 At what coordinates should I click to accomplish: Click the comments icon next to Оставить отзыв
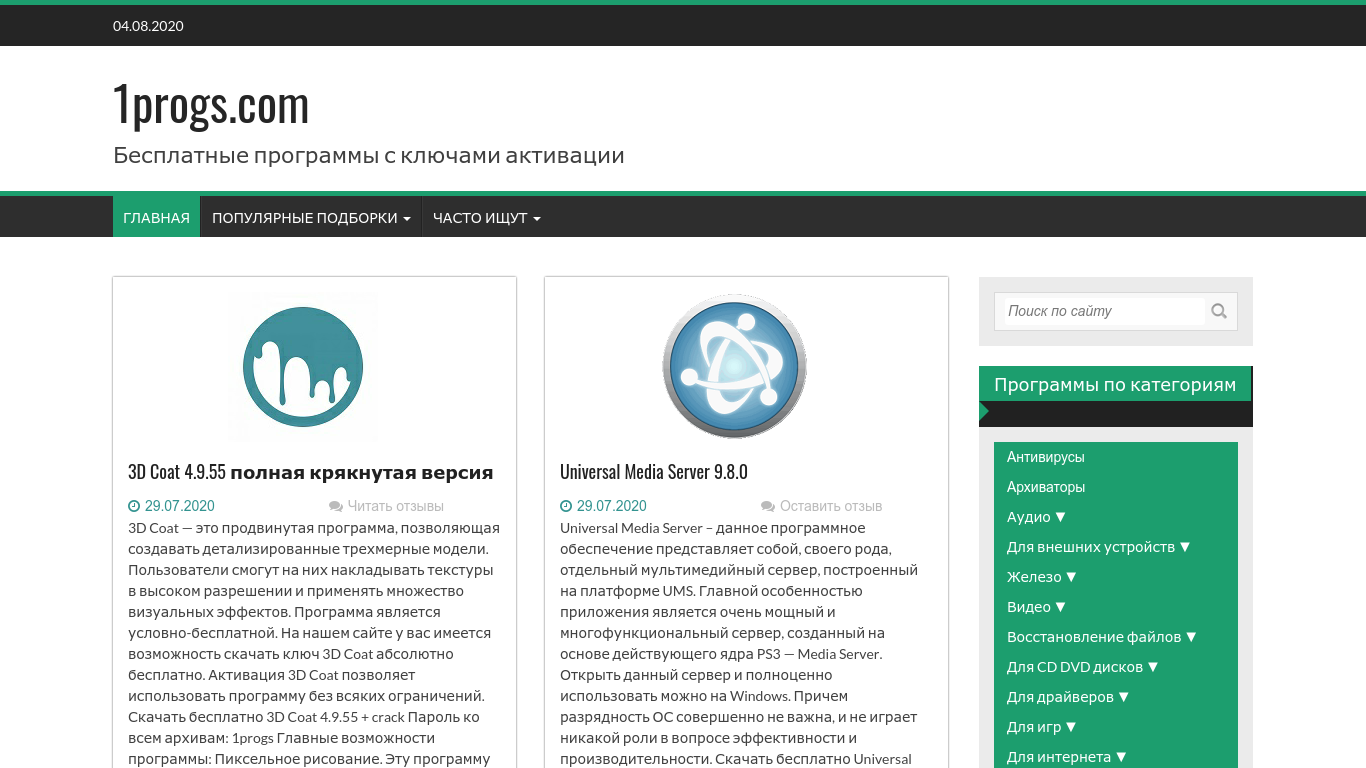click(x=768, y=507)
